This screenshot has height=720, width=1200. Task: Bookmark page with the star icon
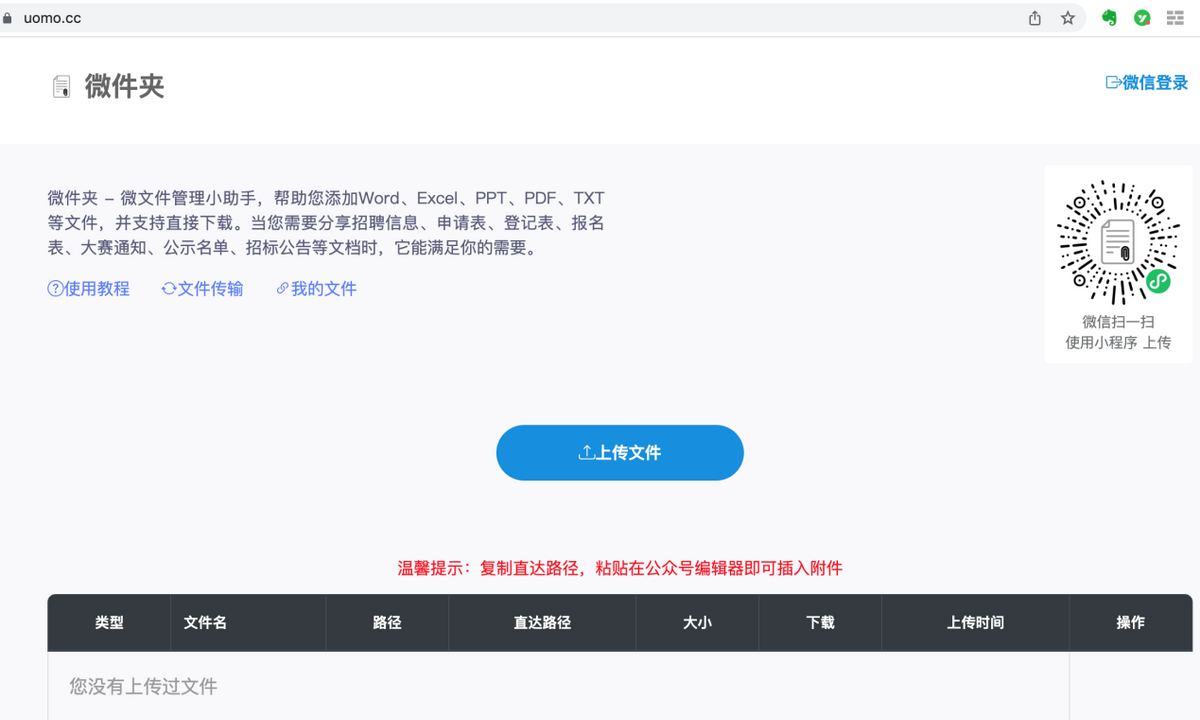[x=1068, y=18]
